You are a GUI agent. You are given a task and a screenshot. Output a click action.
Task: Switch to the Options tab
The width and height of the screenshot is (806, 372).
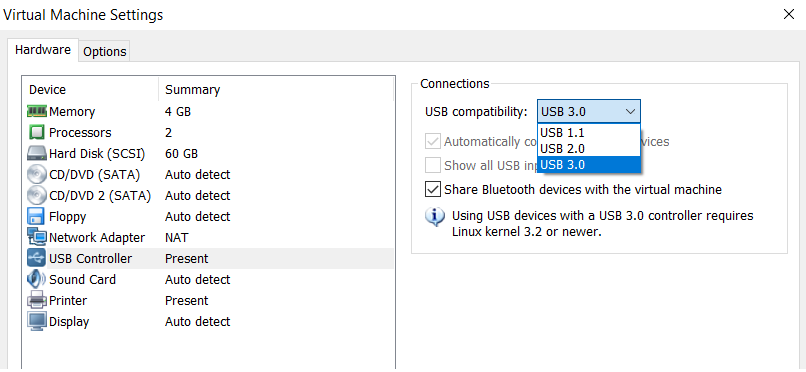point(105,52)
